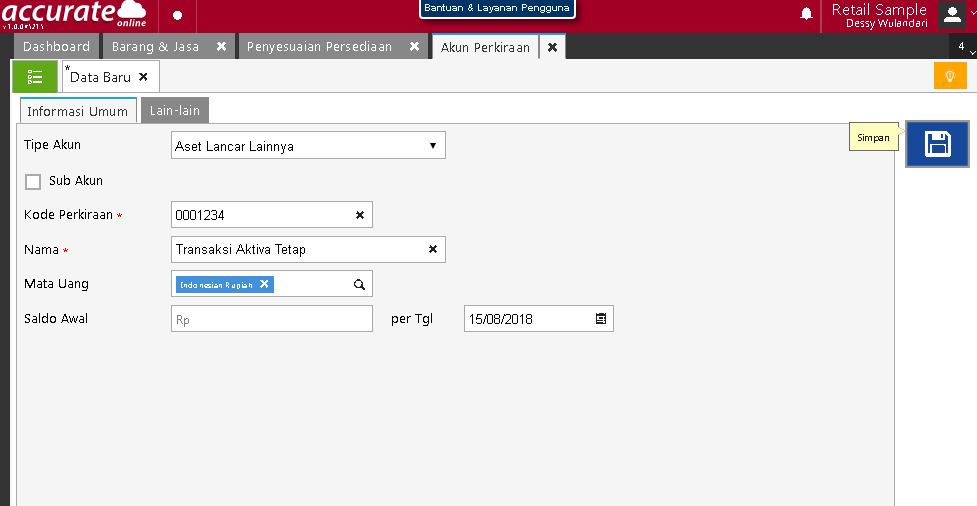Expand the Tipe Akun dropdown
The height and width of the screenshot is (506, 977).
coord(432,146)
